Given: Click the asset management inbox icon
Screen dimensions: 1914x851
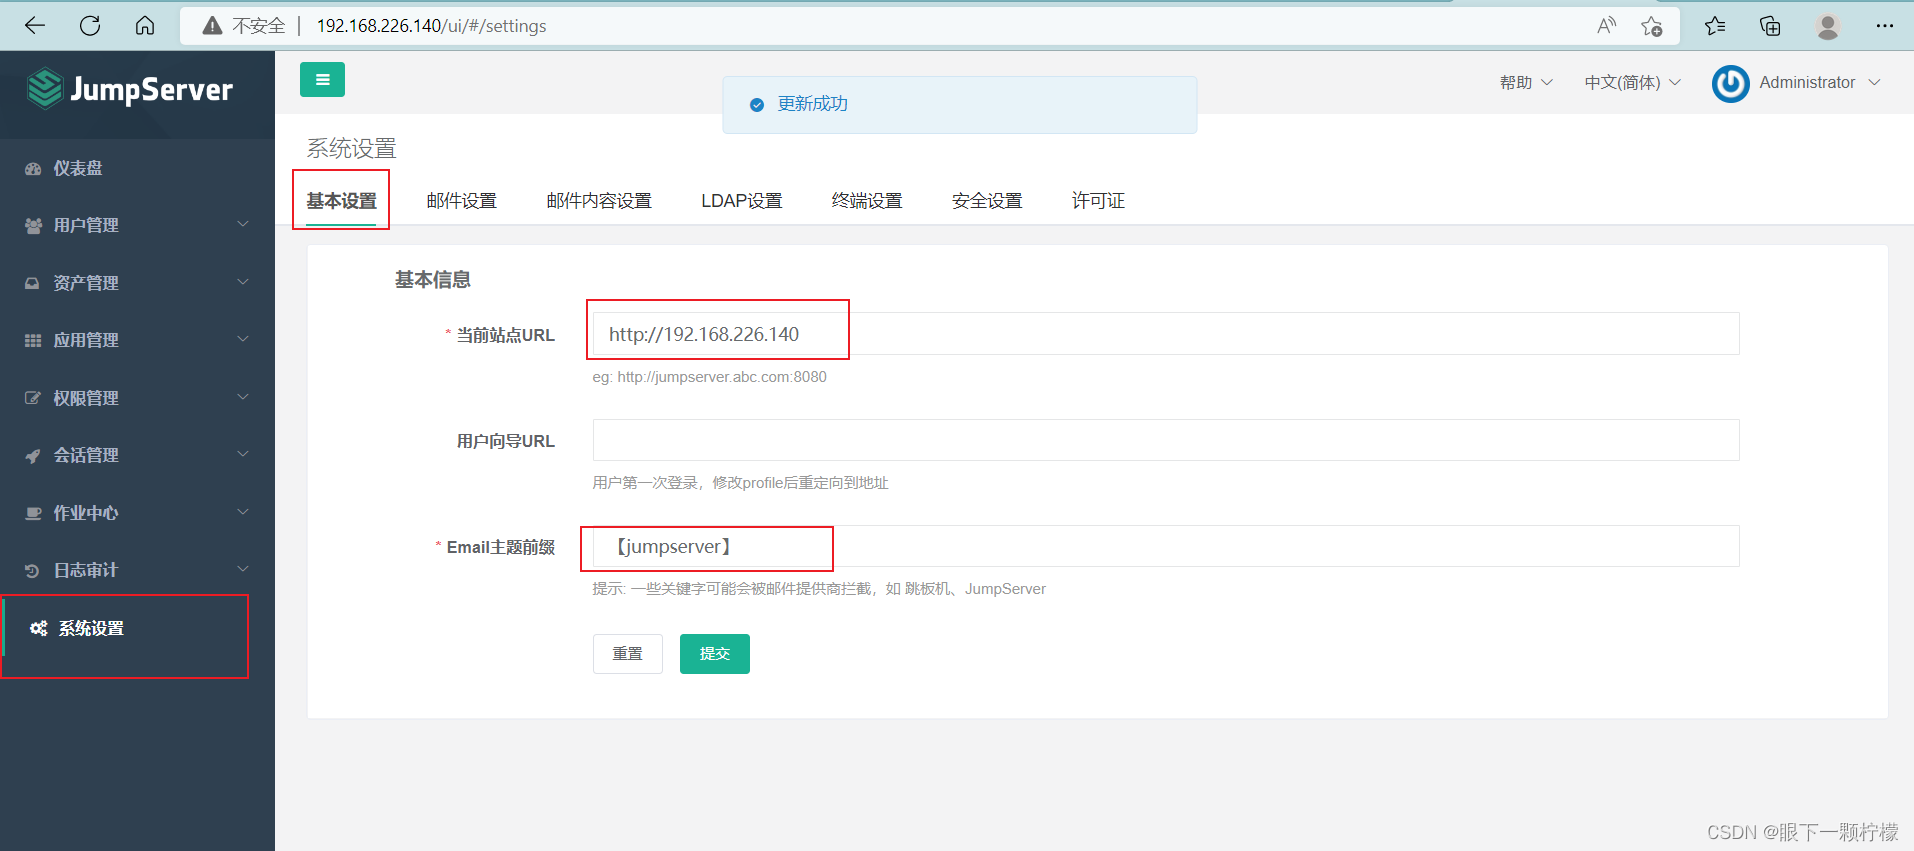Looking at the screenshot, I should pyautogui.click(x=33, y=283).
